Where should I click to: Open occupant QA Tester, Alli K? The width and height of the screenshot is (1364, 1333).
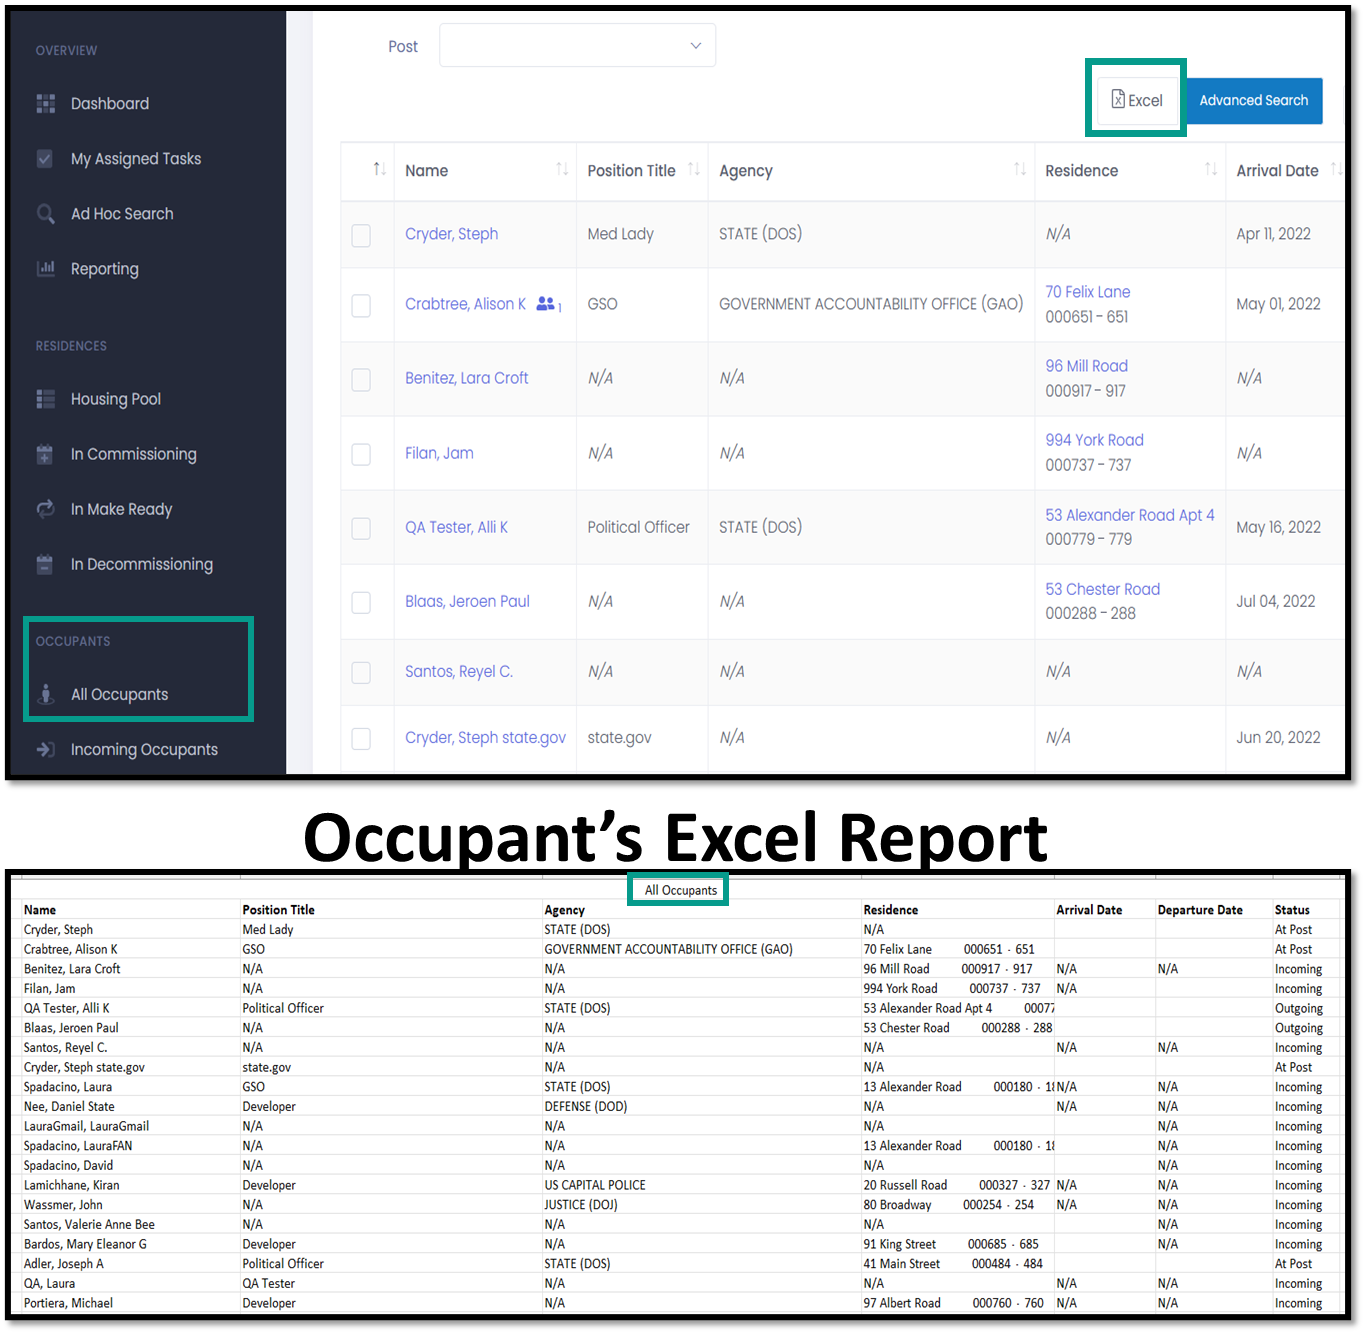(456, 526)
